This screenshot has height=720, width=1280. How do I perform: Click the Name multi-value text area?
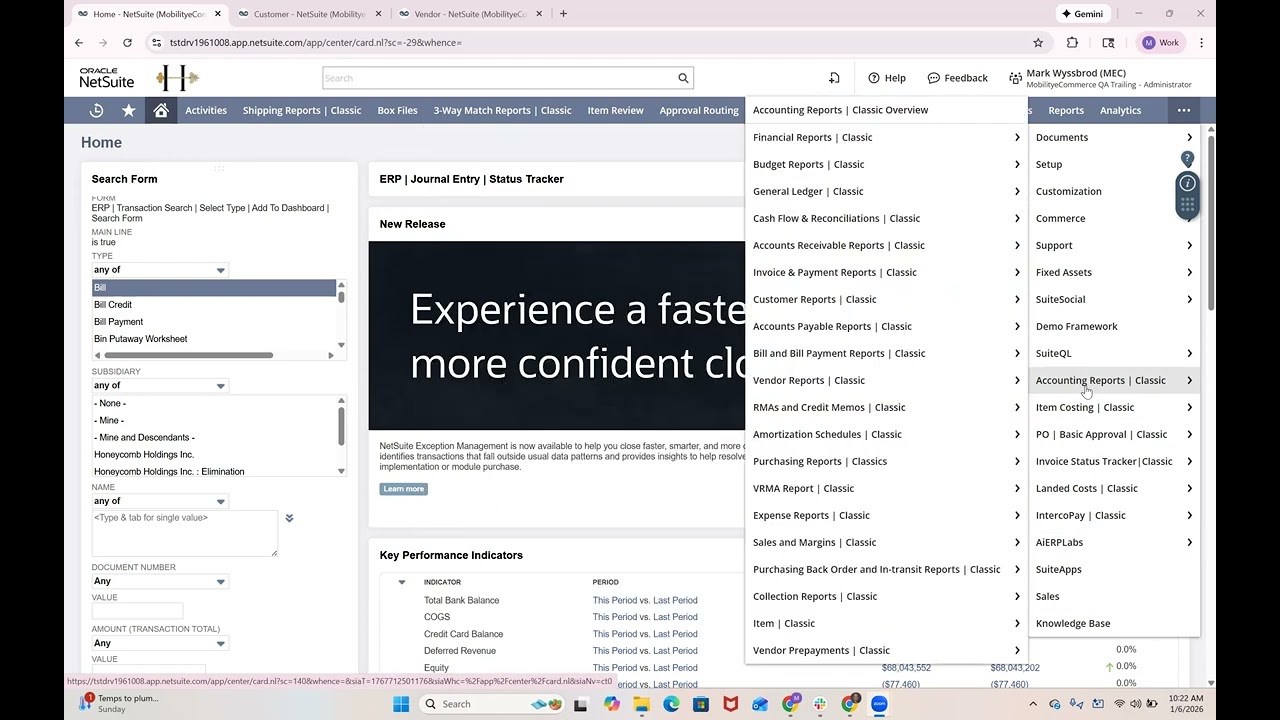point(184,533)
